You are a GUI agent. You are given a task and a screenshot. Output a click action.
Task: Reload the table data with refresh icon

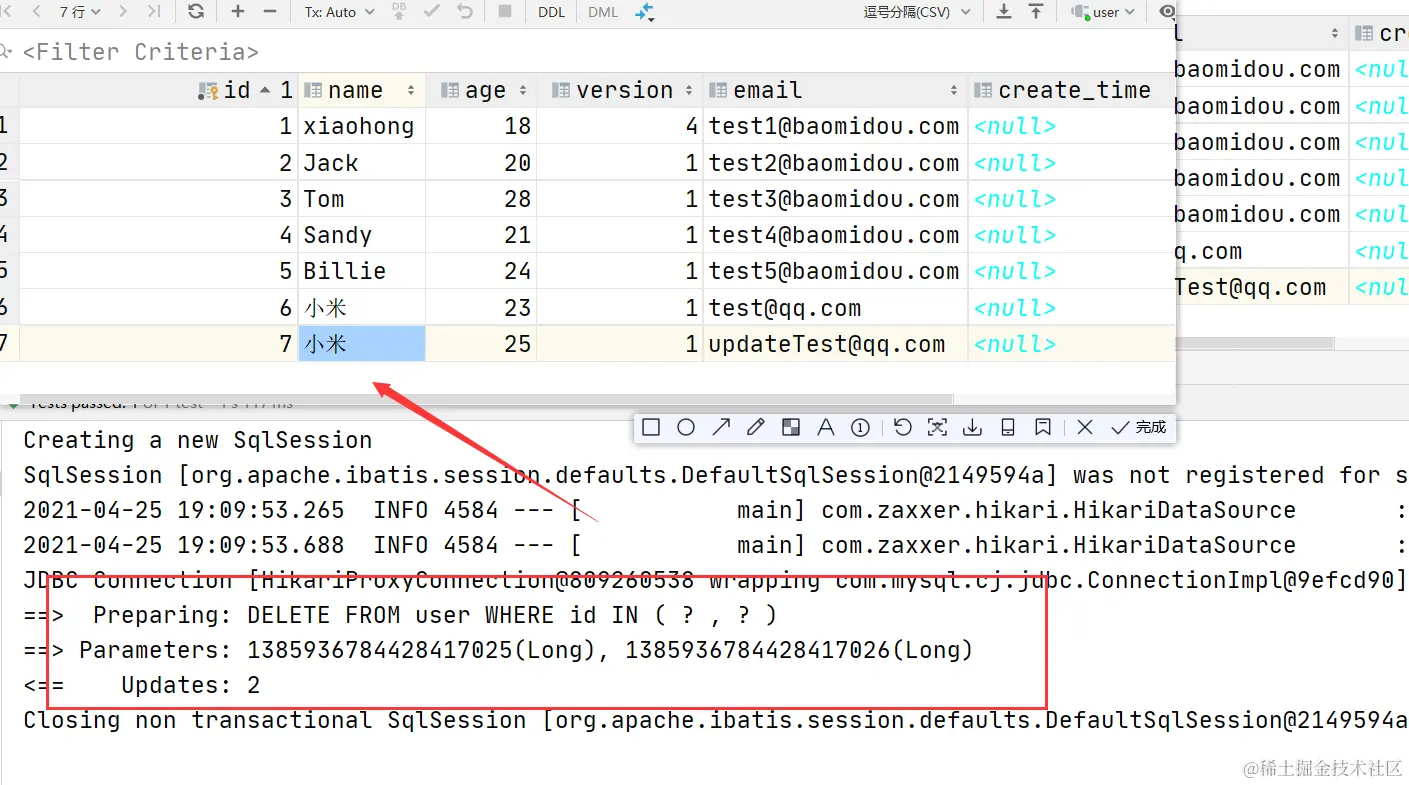tap(196, 12)
